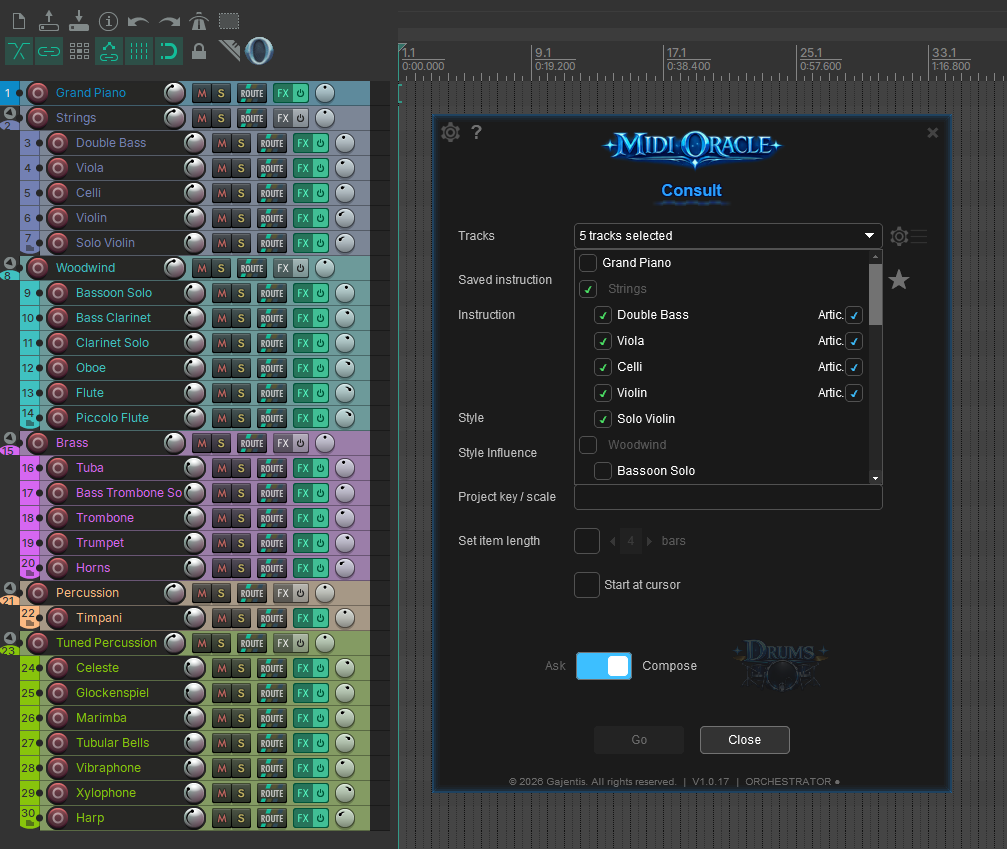Toggle the grid lines icon
Image resolution: width=1007 pixels, height=849 pixels.
(x=139, y=51)
